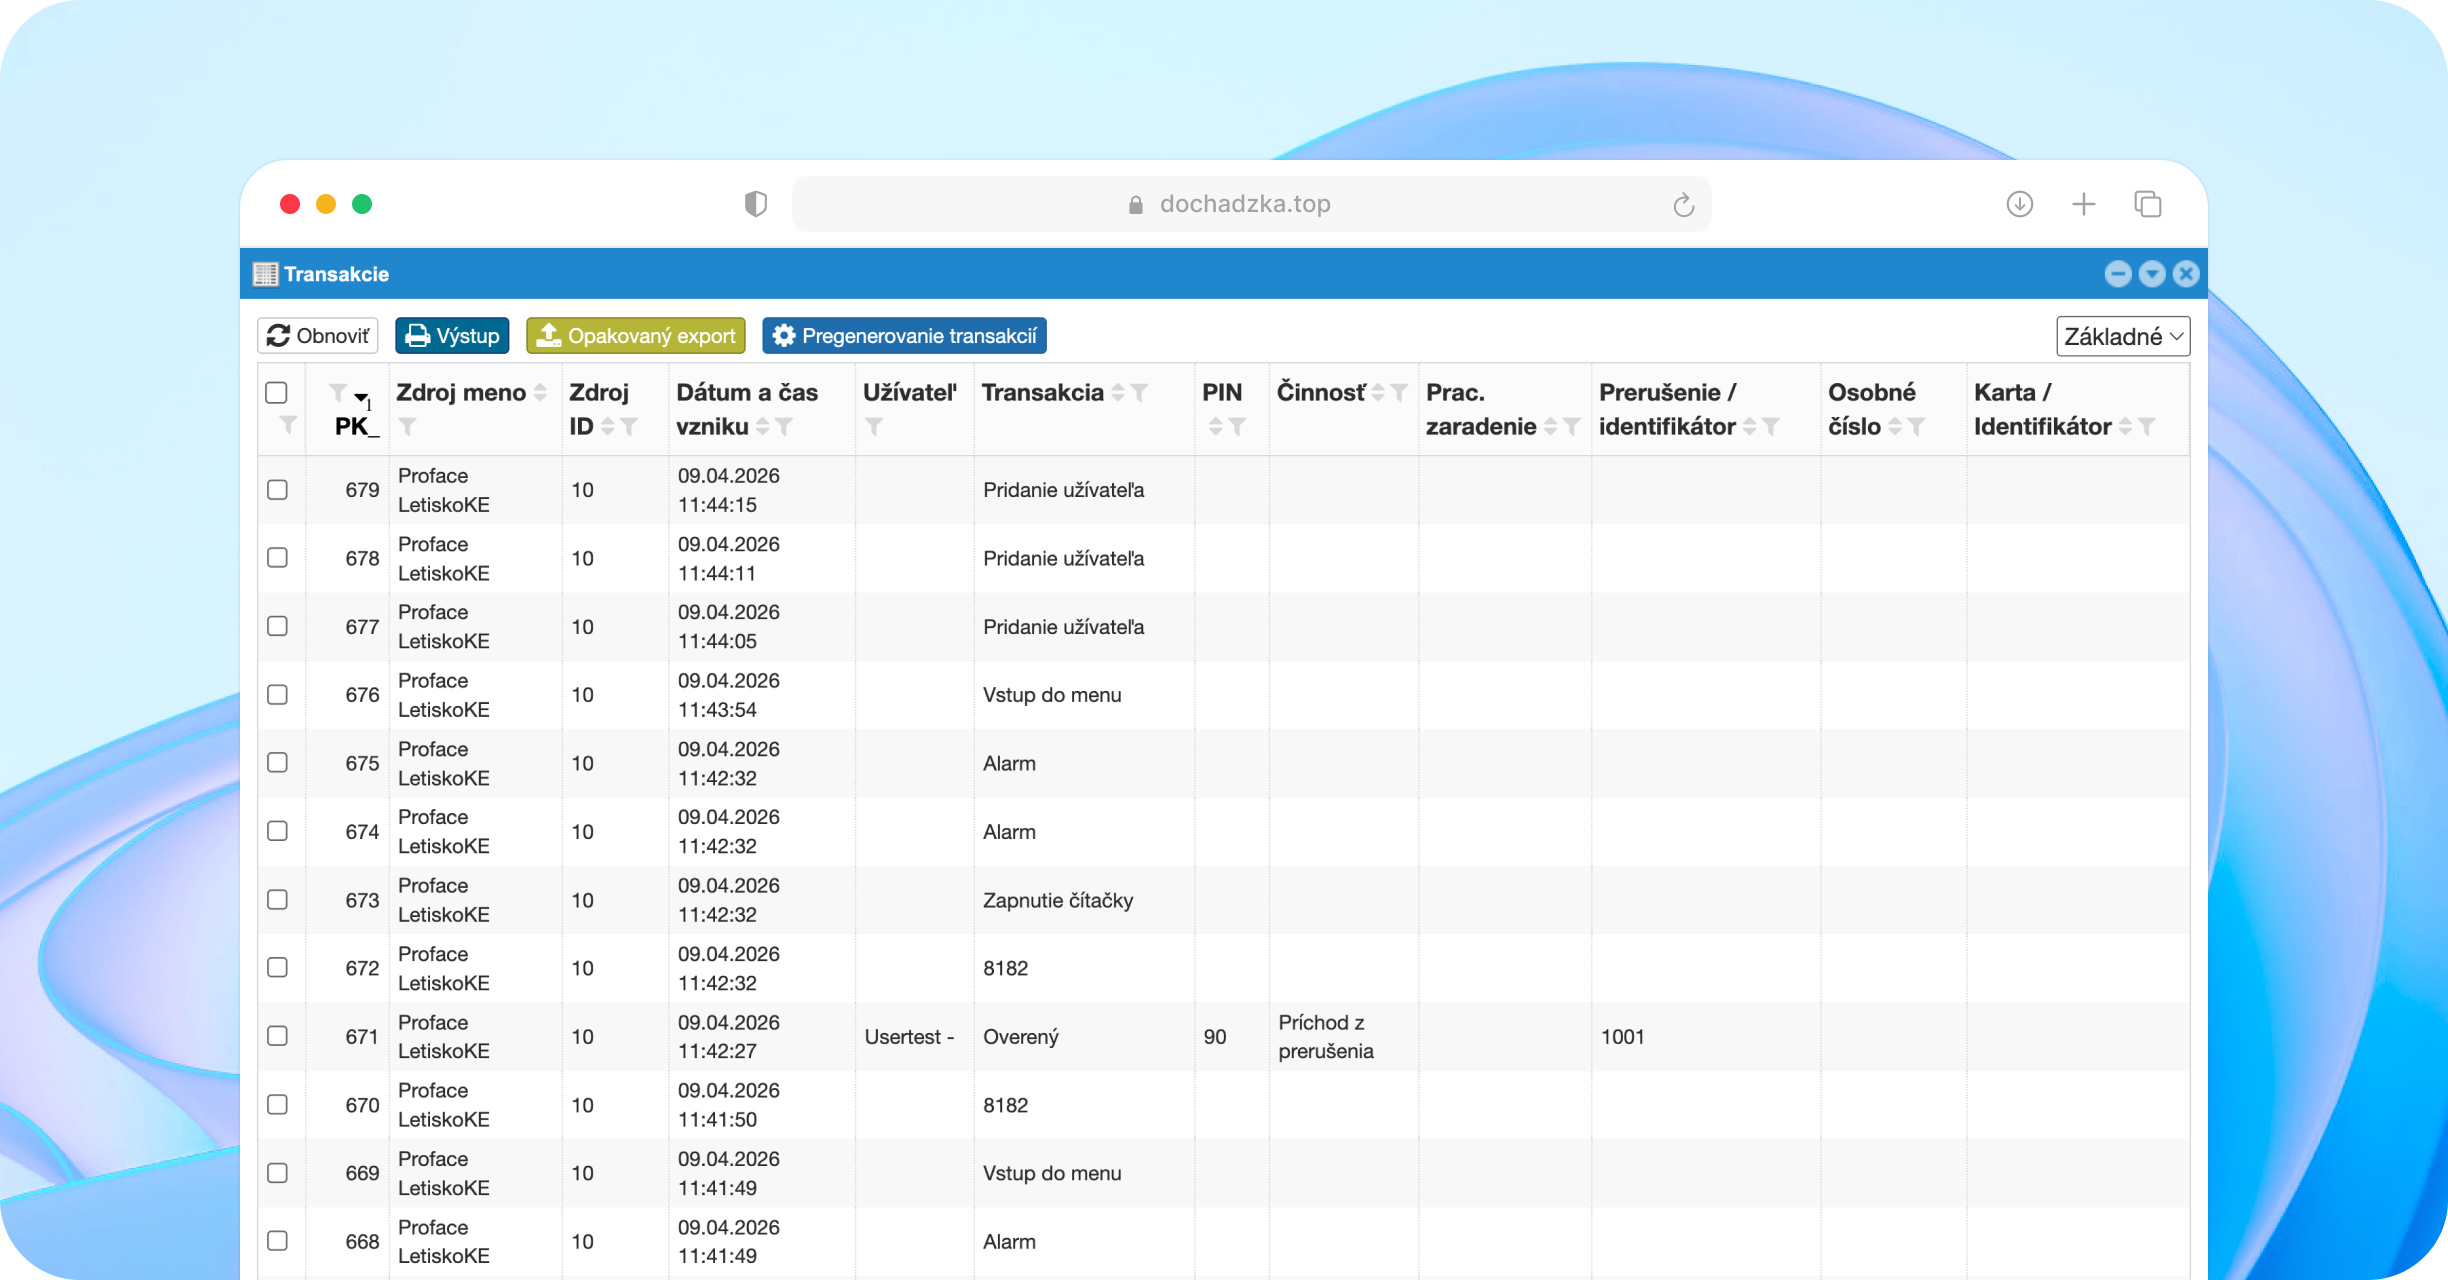Sort arrows for Transakcia column
The width and height of the screenshot is (2448, 1280).
[1118, 393]
